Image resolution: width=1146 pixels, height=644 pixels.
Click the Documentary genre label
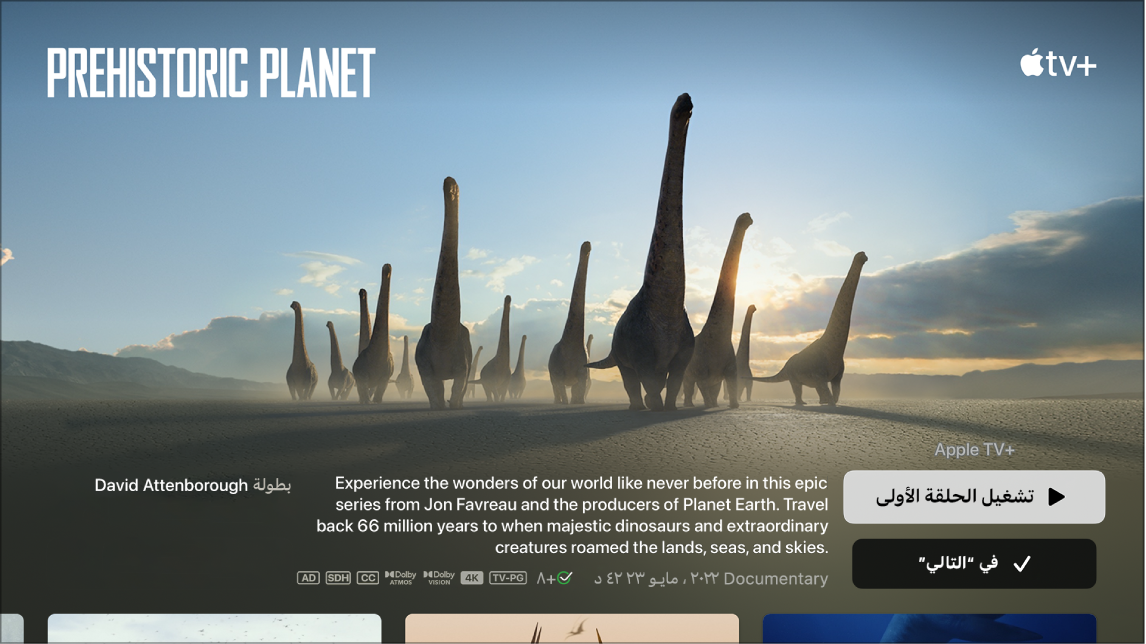point(775,579)
